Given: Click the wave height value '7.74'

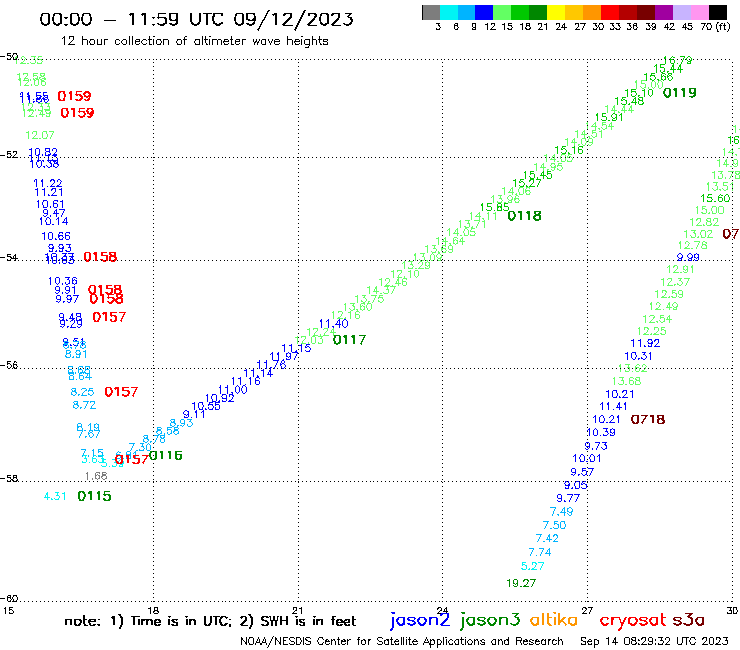Looking at the screenshot, I should click(x=540, y=552).
